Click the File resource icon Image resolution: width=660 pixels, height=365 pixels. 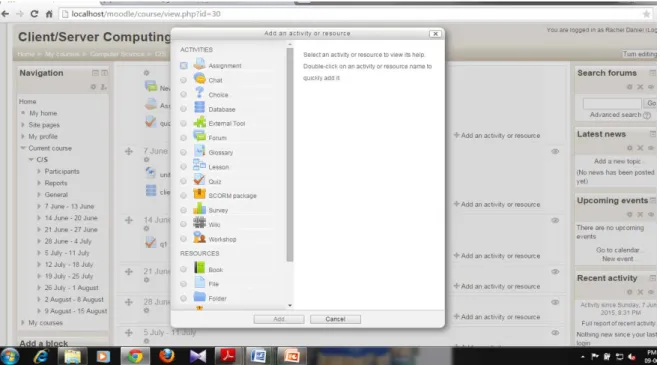pos(199,283)
